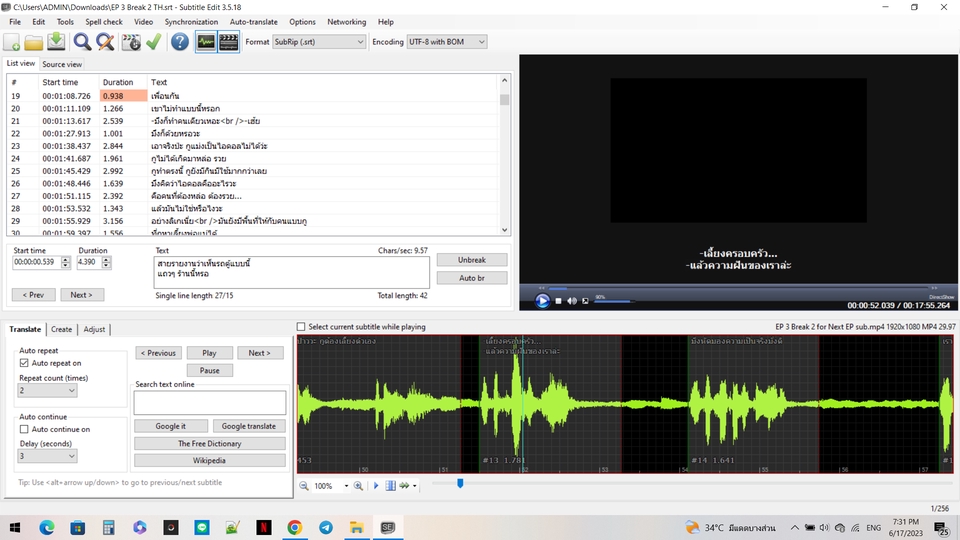This screenshot has height=540, width=960.
Task: Open the Networking menu
Action: click(x=347, y=21)
